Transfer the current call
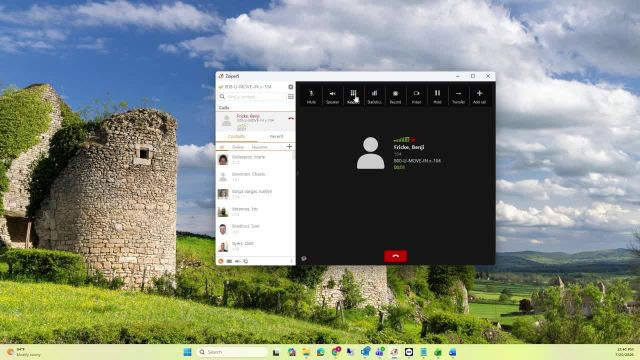The height and width of the screenshot is (360, 640). tap(458, 97)
